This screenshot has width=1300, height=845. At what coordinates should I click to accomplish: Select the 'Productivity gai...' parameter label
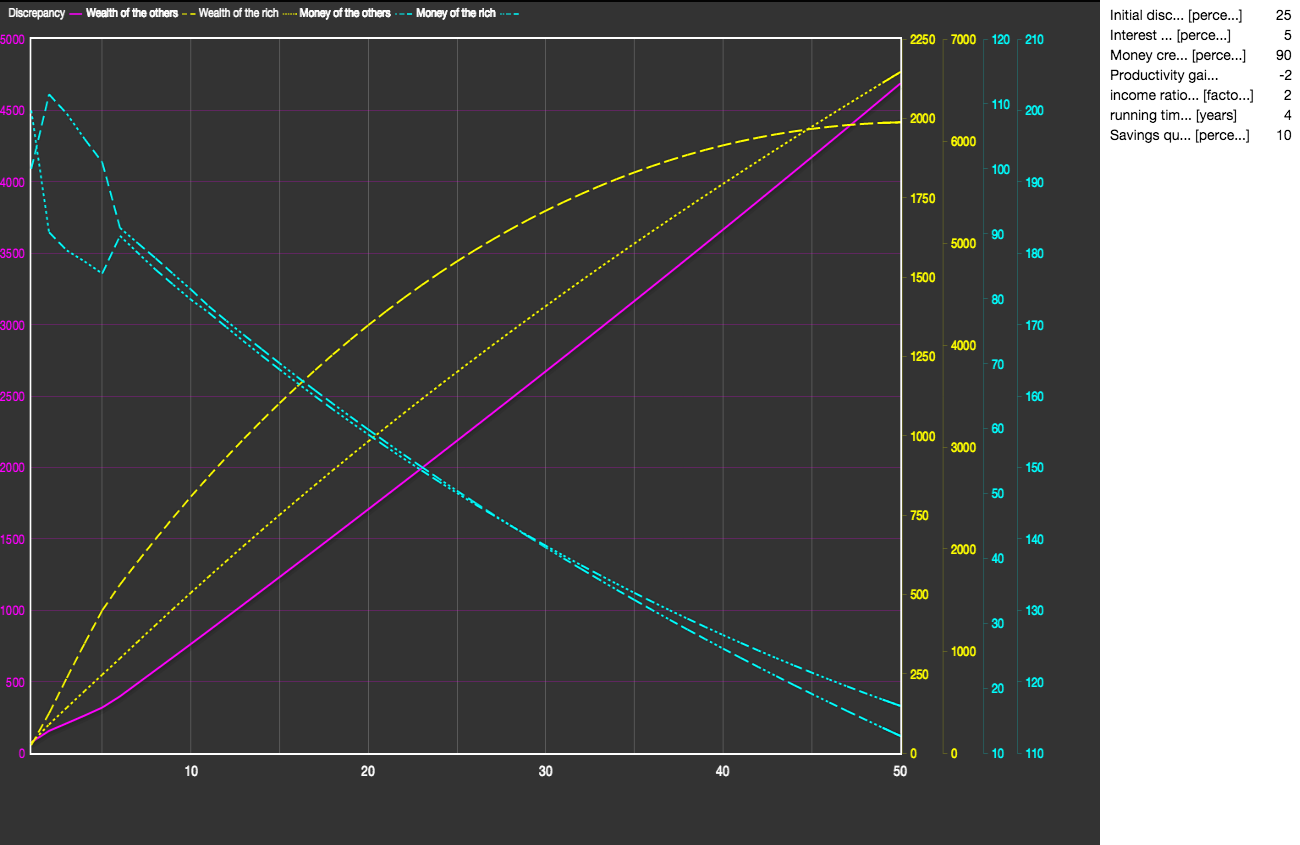pos(1164,75)
